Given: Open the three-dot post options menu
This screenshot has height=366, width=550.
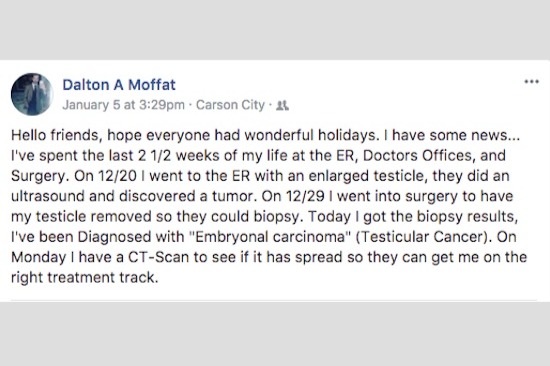Looking at the screenshot, I should 531,82.
